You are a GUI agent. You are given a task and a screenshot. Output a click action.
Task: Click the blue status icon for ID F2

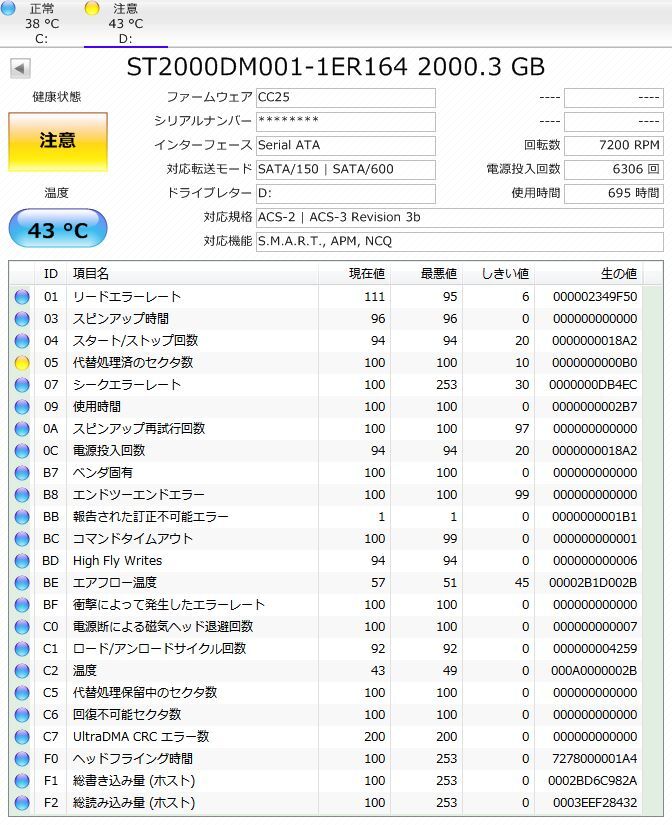22,803
